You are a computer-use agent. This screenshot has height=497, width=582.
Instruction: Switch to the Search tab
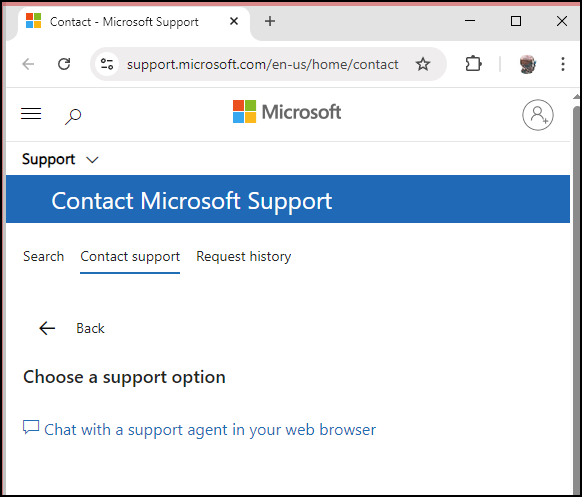[x=43, y=256]
